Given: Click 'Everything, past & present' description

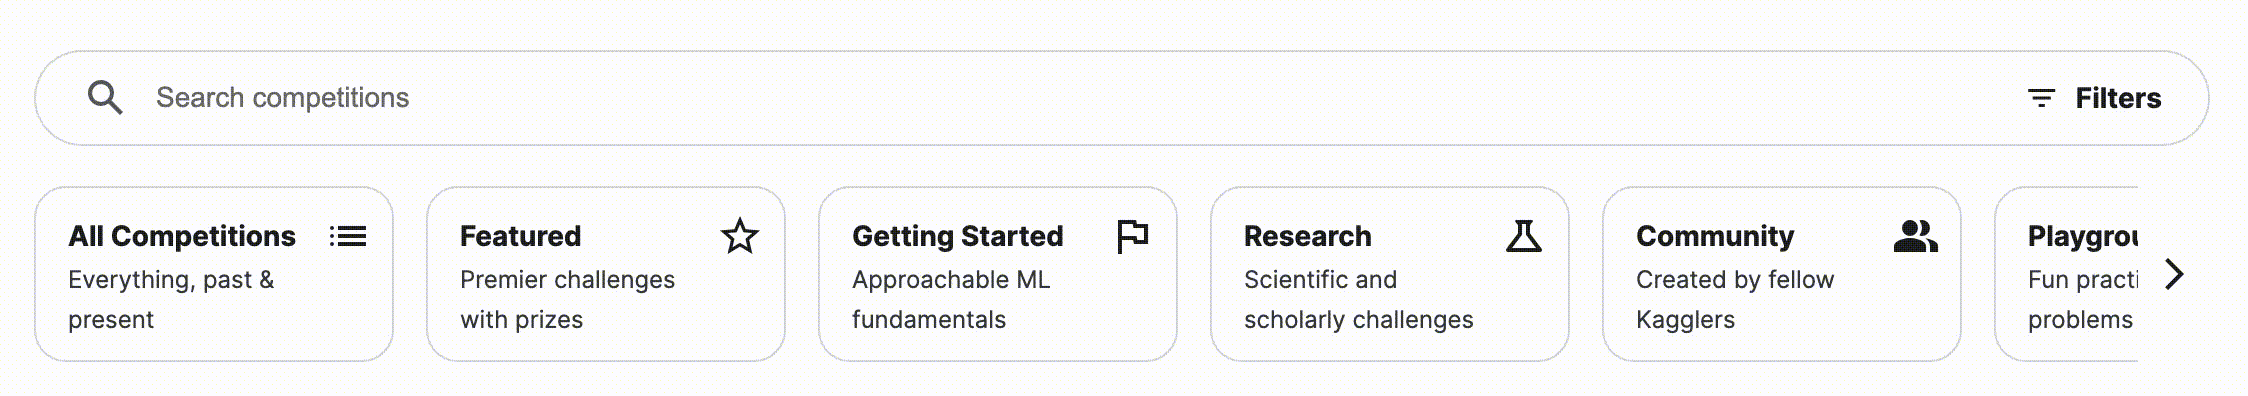Looking at the screenshot, I should 171,300.
